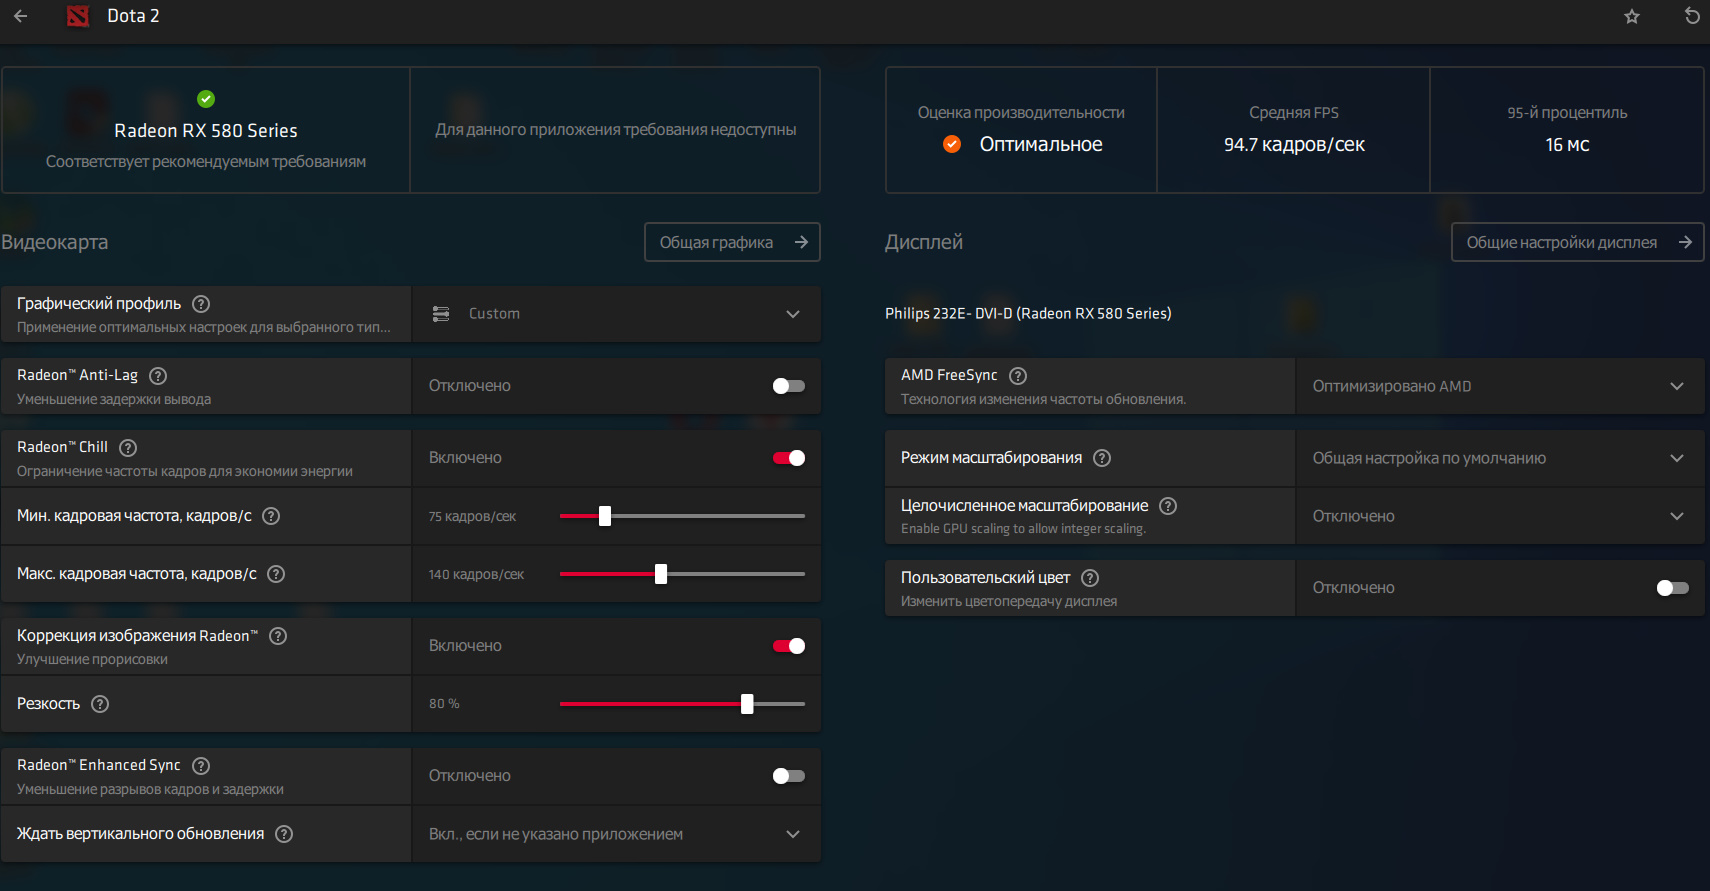Click the Dota 2 title text
1710x891 pixels.
click(x=133, y=16)
